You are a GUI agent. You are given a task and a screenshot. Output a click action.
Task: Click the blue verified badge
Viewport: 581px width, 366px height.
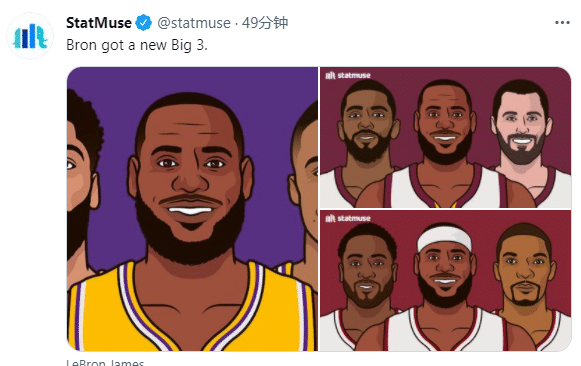tap(143, 23)
